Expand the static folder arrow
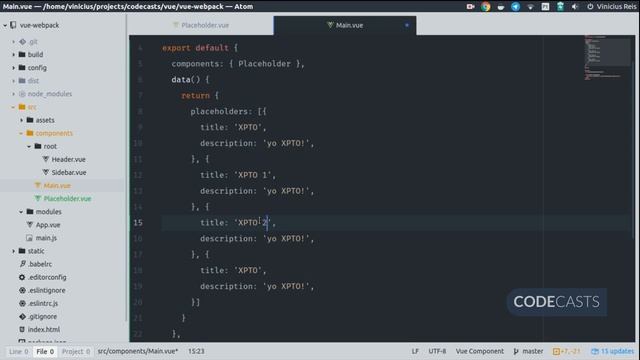640x360 pixels. tap(13, 251)
